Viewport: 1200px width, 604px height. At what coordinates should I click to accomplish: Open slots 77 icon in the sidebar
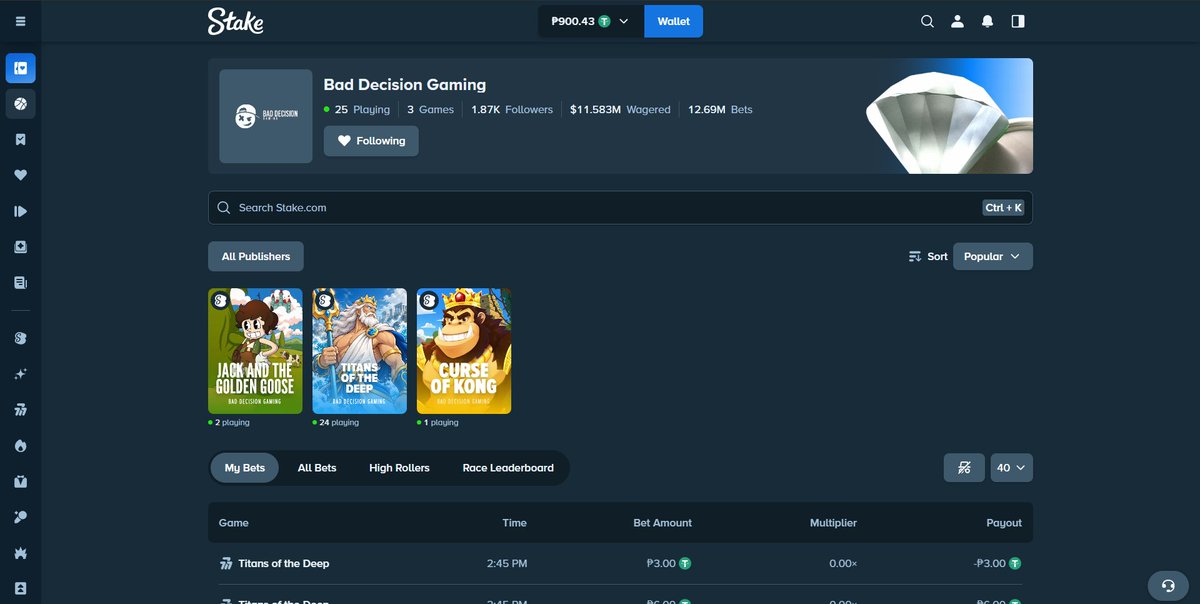coord(20,410)
